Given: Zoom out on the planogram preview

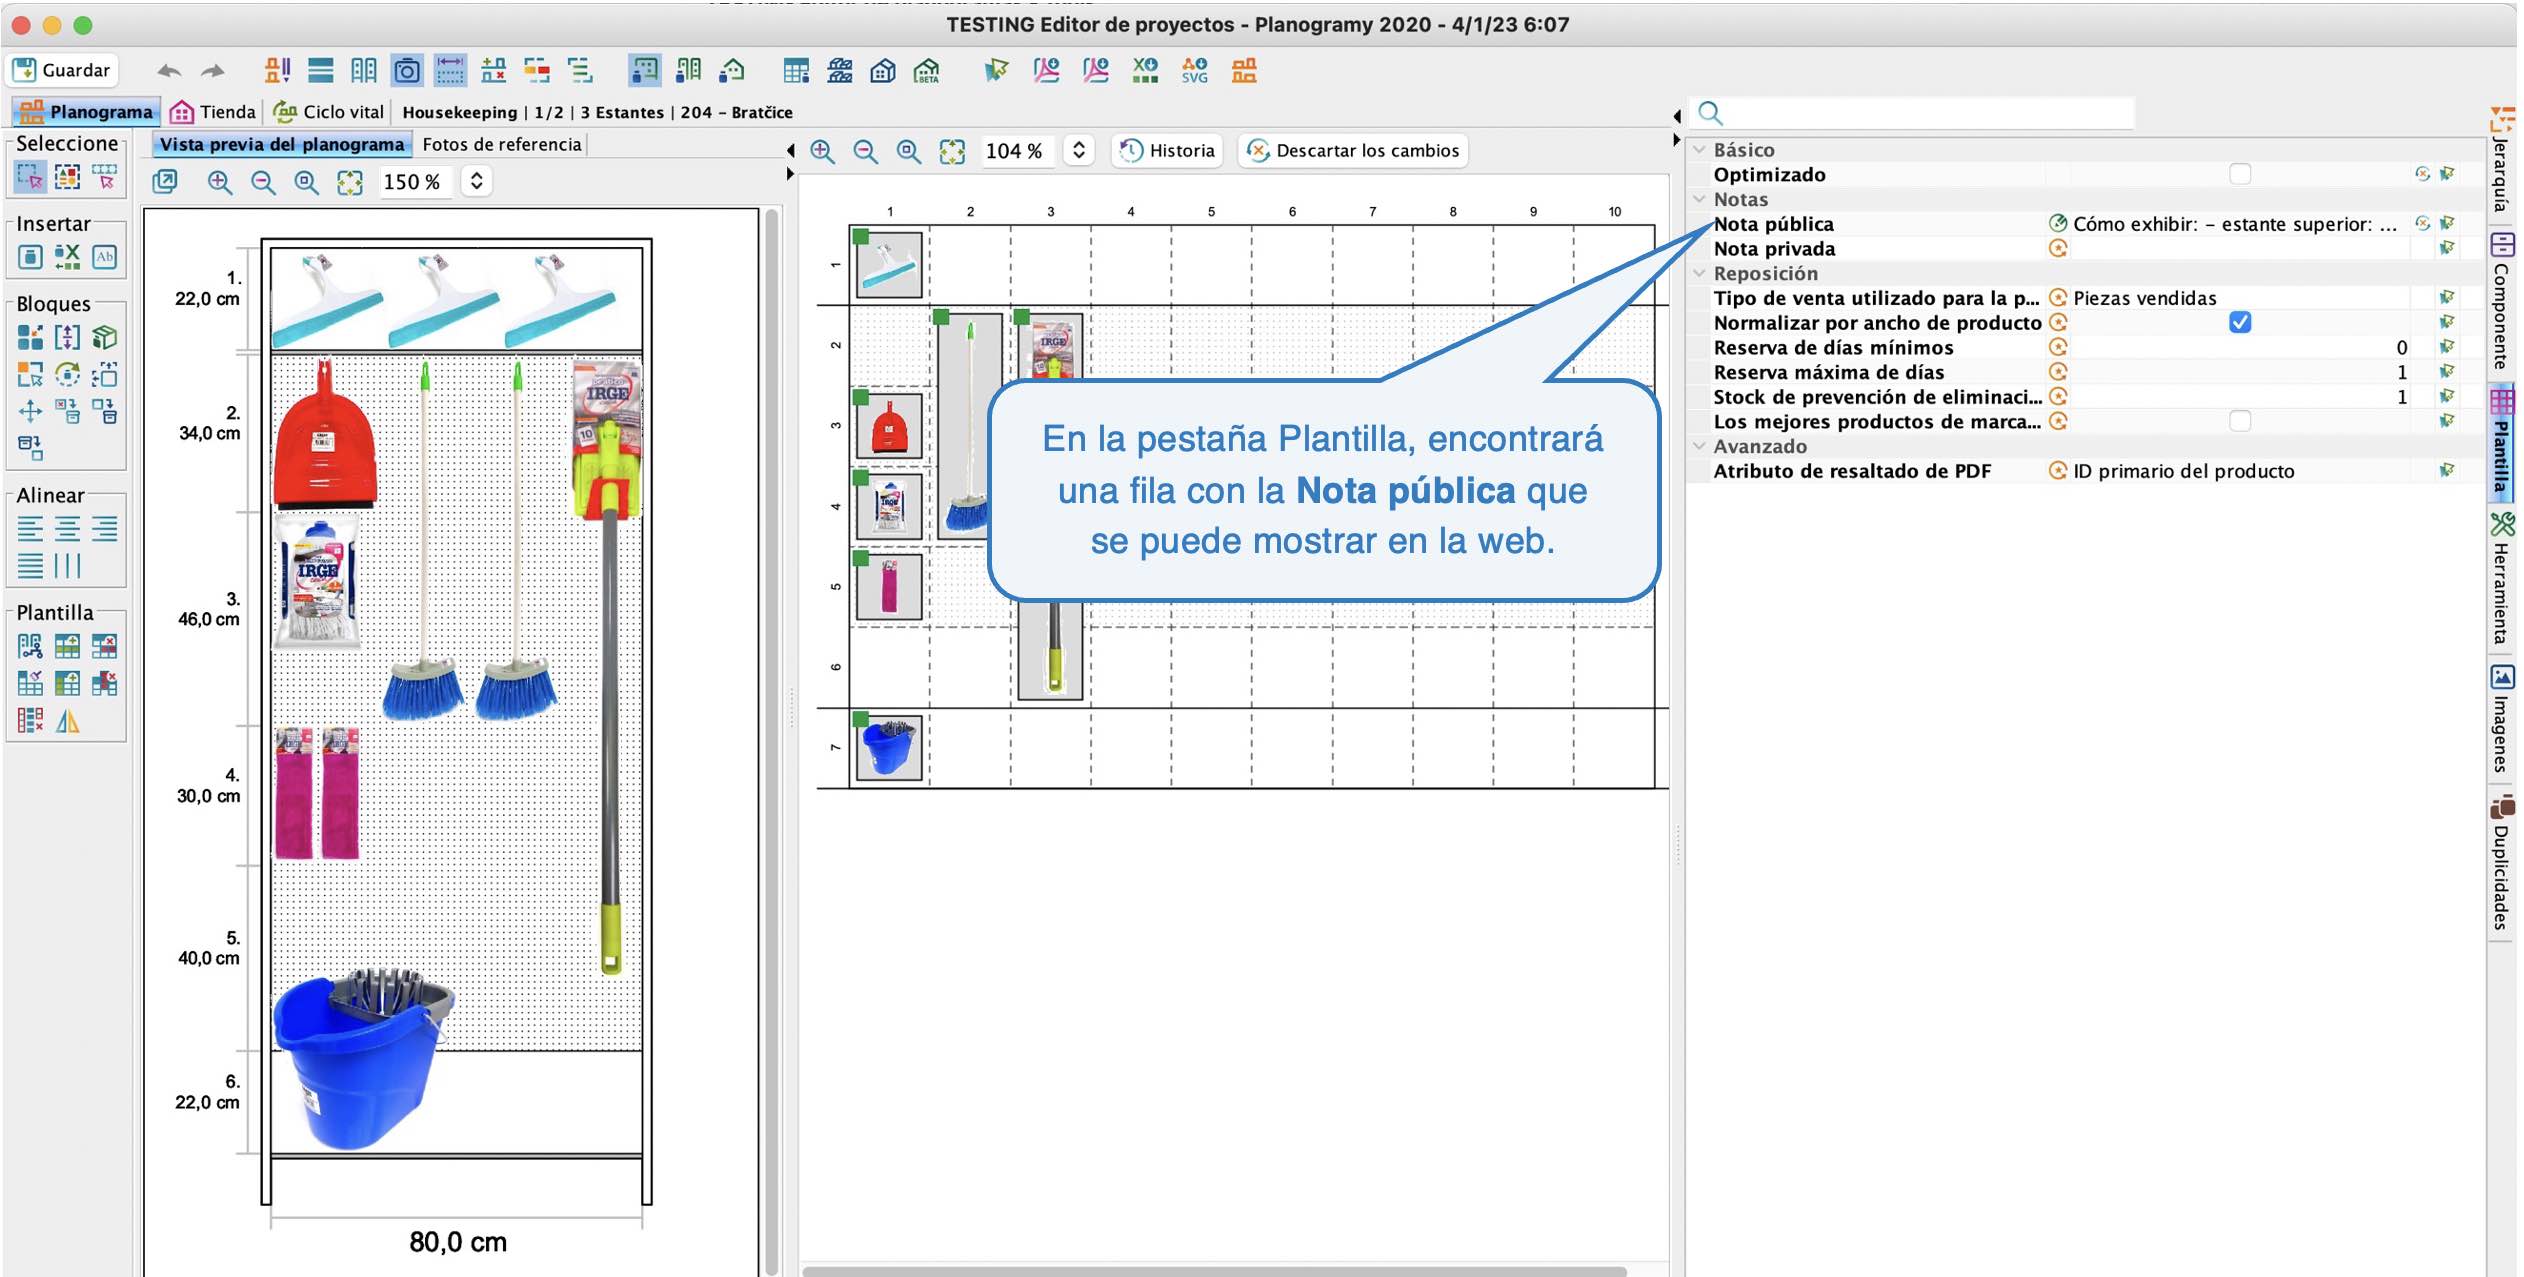Looking at the screenshot, I should click(263, 182).
